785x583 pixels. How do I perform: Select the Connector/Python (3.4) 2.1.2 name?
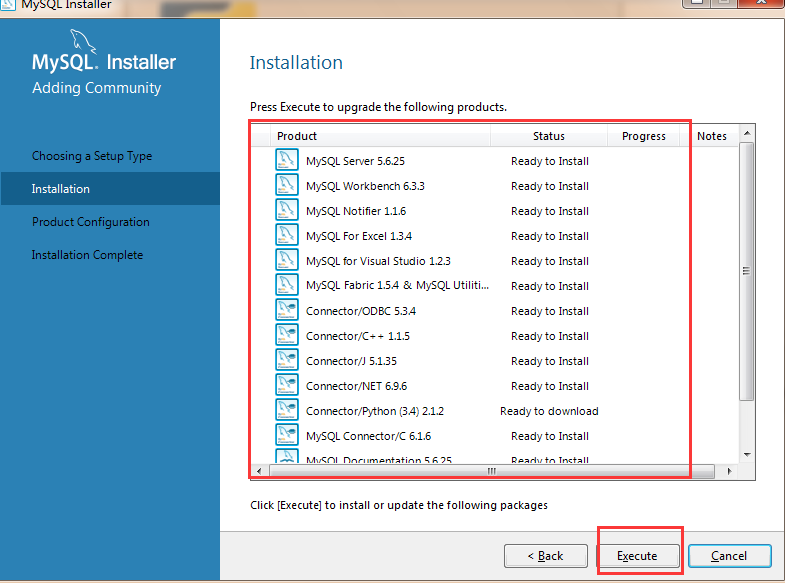pyautogui.click(x=375, y=411)
